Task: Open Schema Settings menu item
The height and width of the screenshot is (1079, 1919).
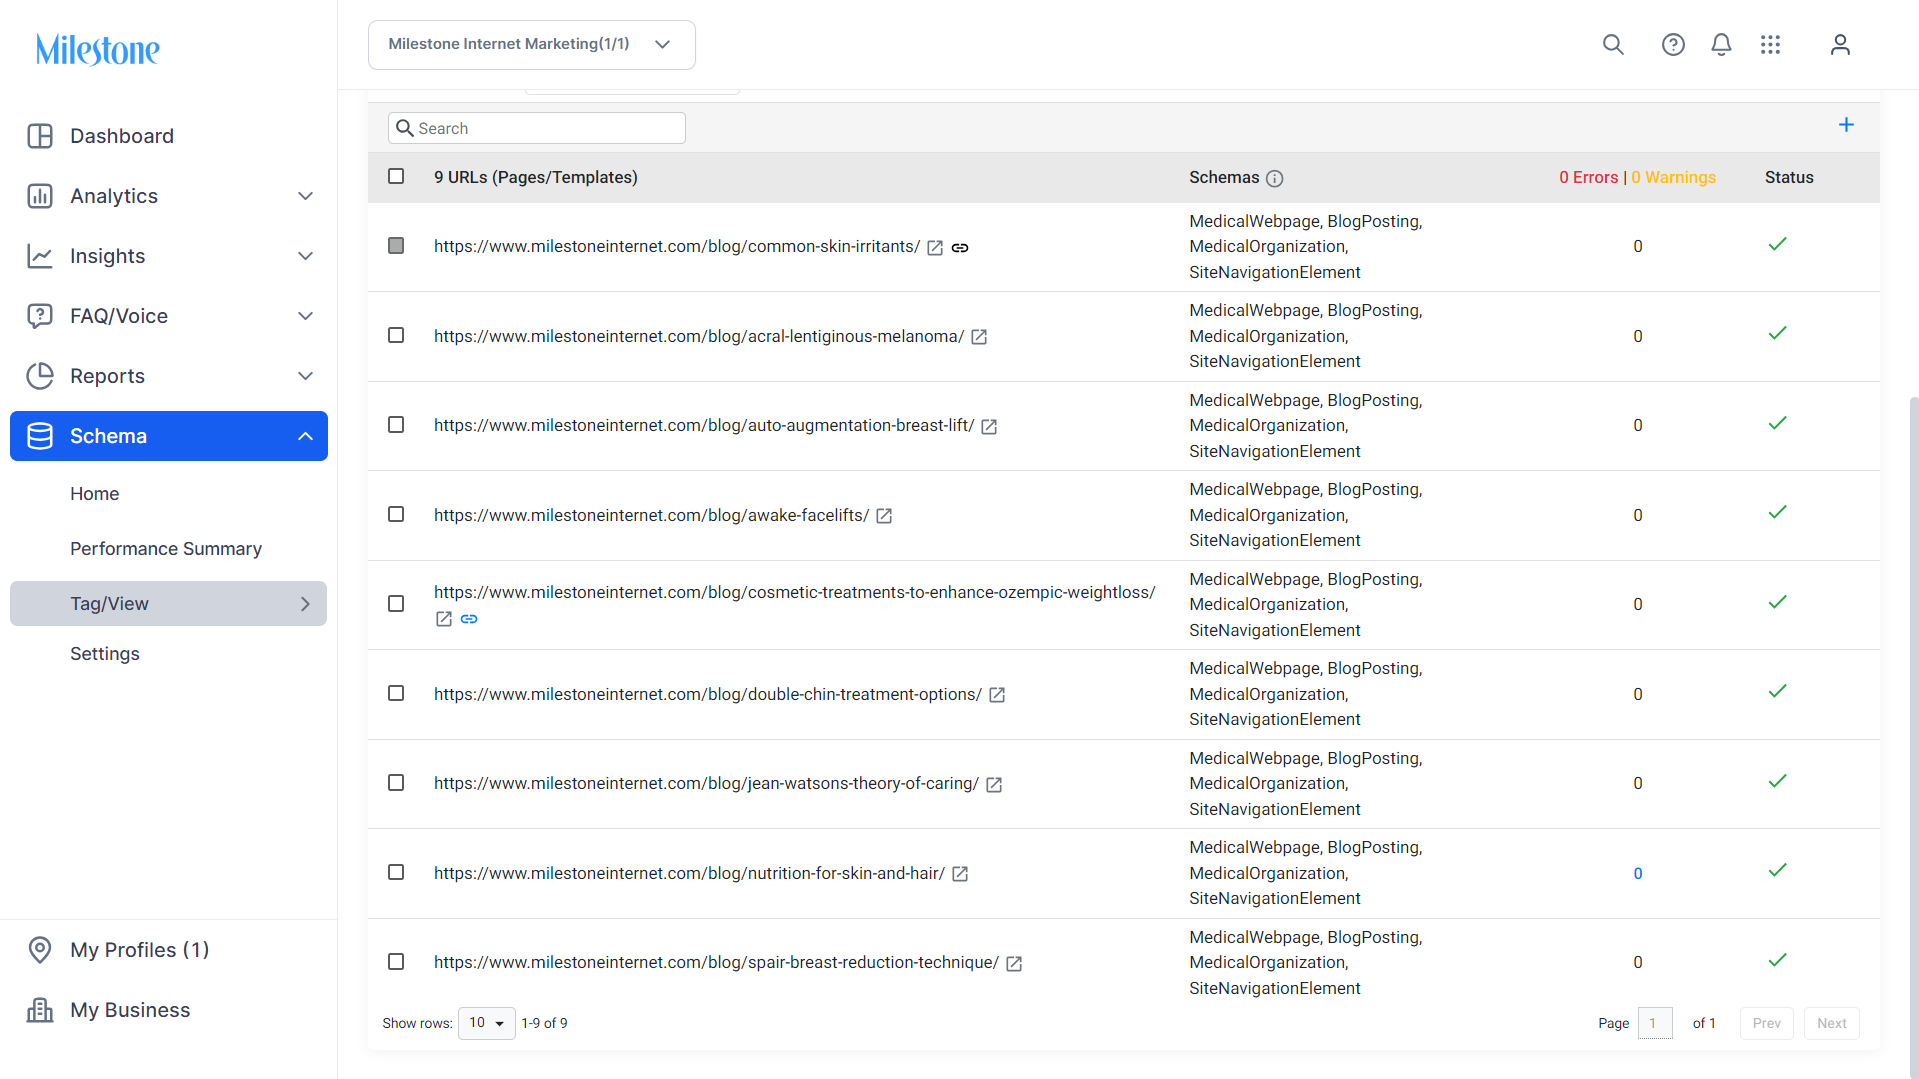Action: [105, 654]
